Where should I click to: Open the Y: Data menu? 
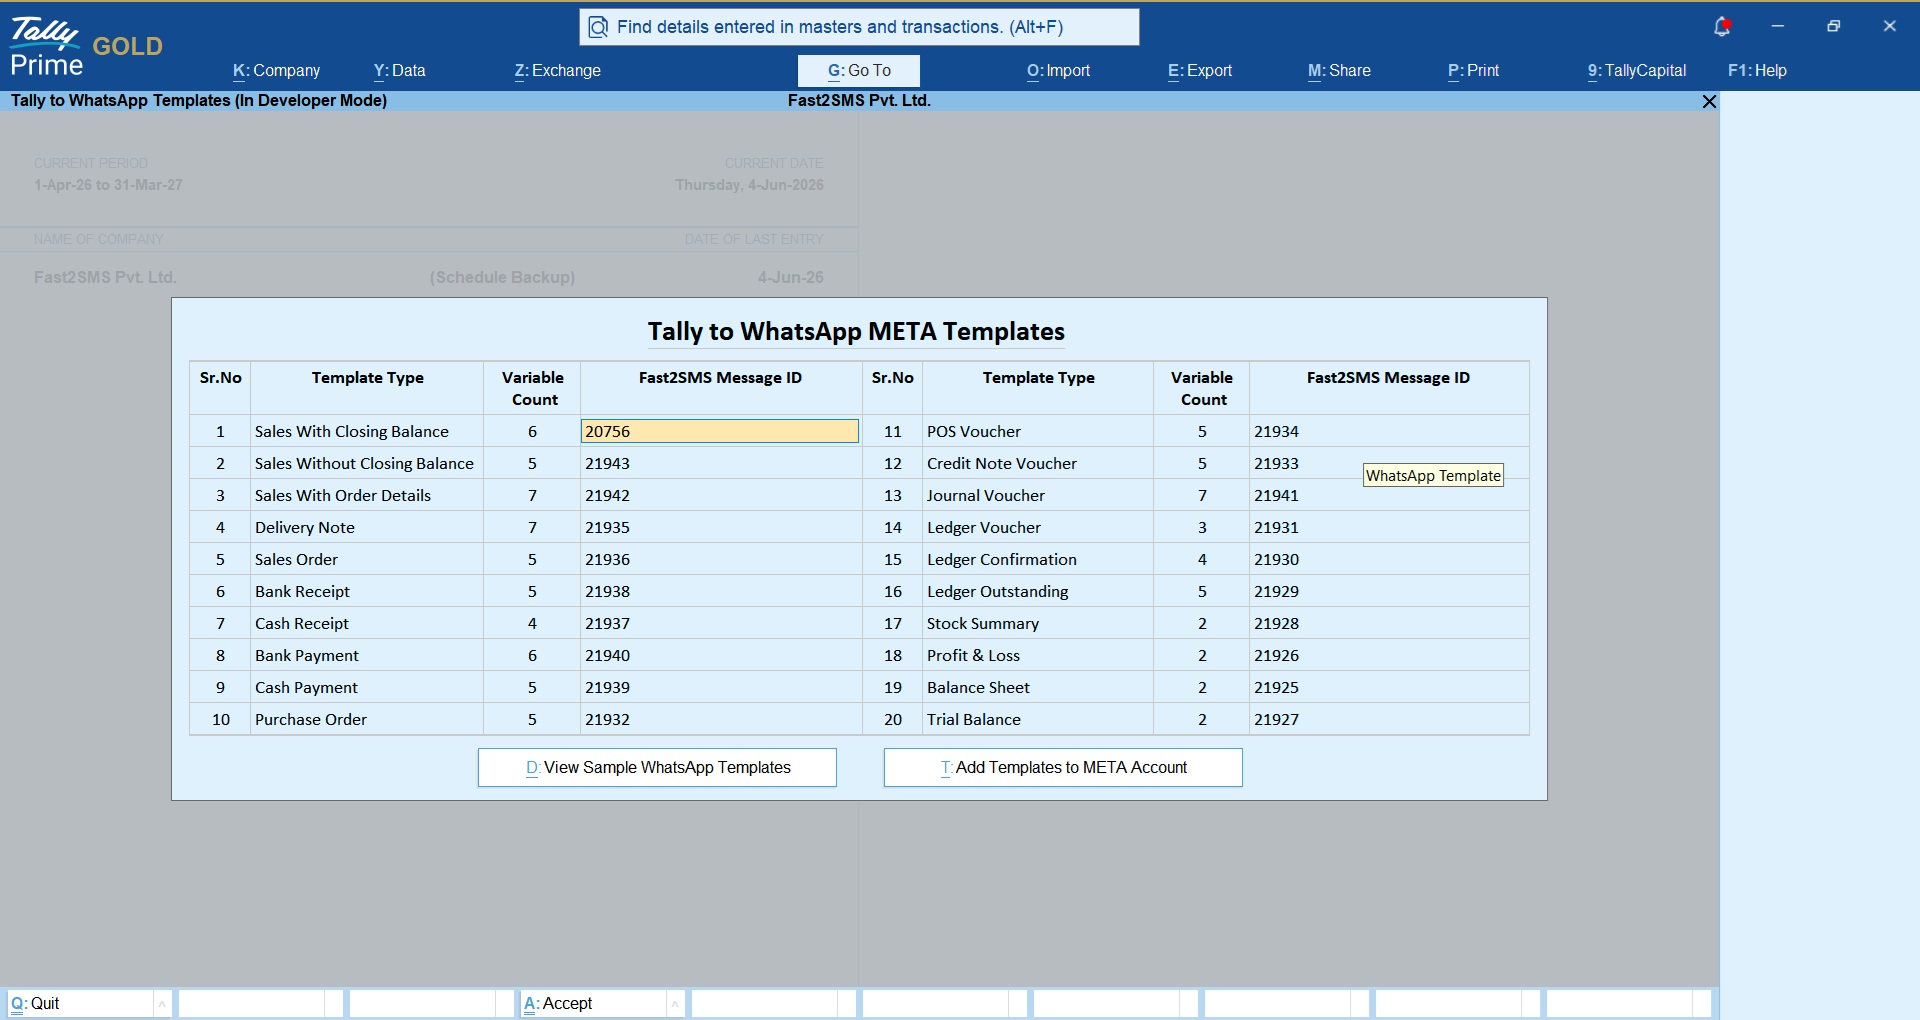[399, 70]
